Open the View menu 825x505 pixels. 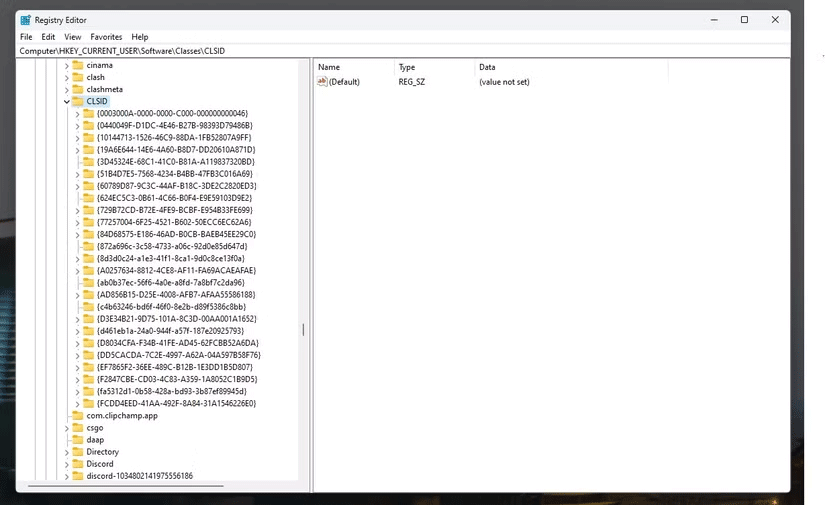click(x=73, y=37)
